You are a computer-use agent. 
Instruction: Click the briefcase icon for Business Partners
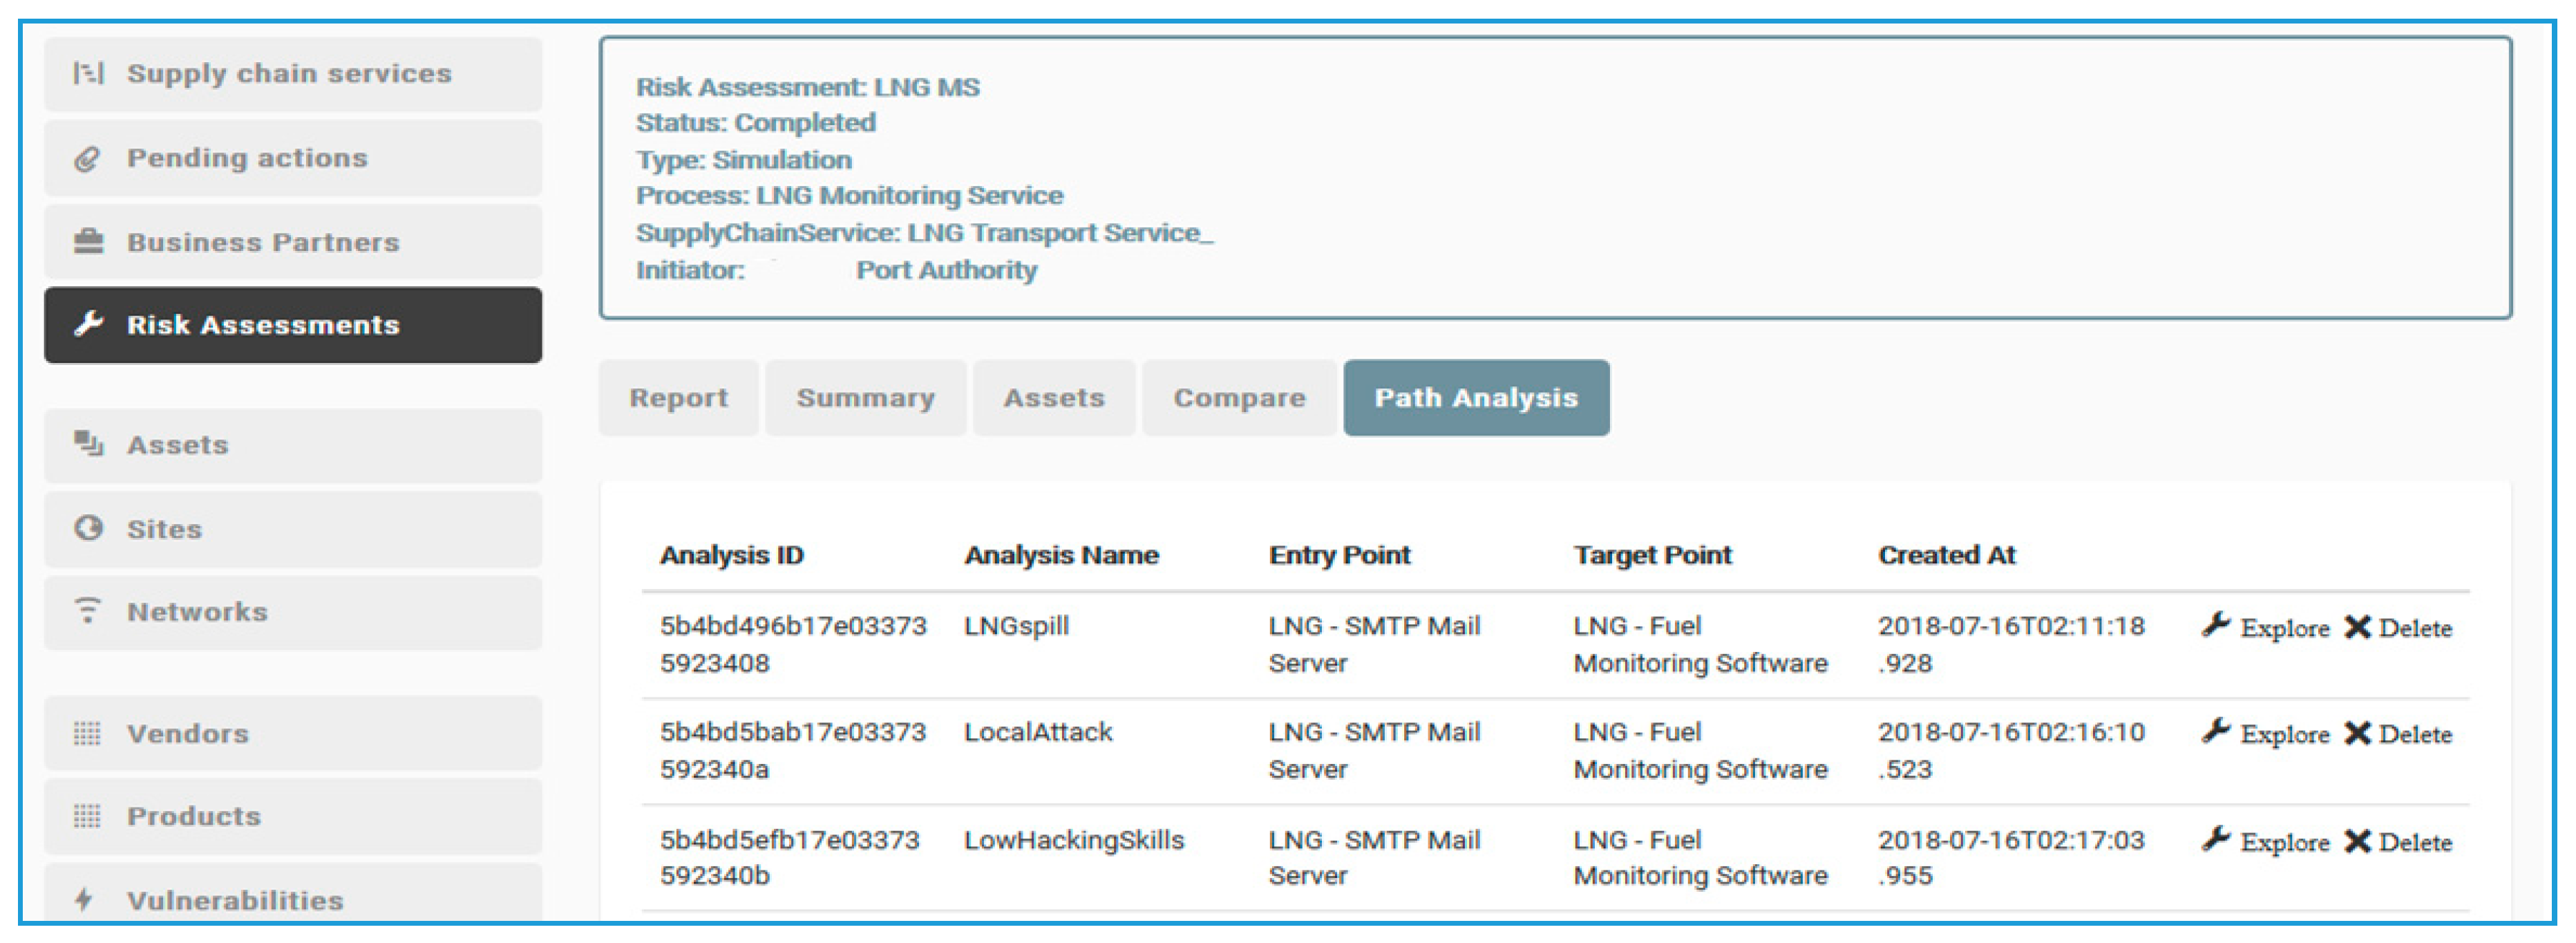click(x=88, y=242)
